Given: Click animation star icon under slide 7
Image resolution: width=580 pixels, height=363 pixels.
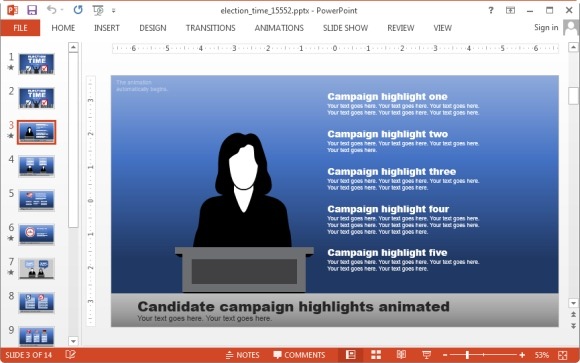Looking at the screenshot, I should (11, 272).
